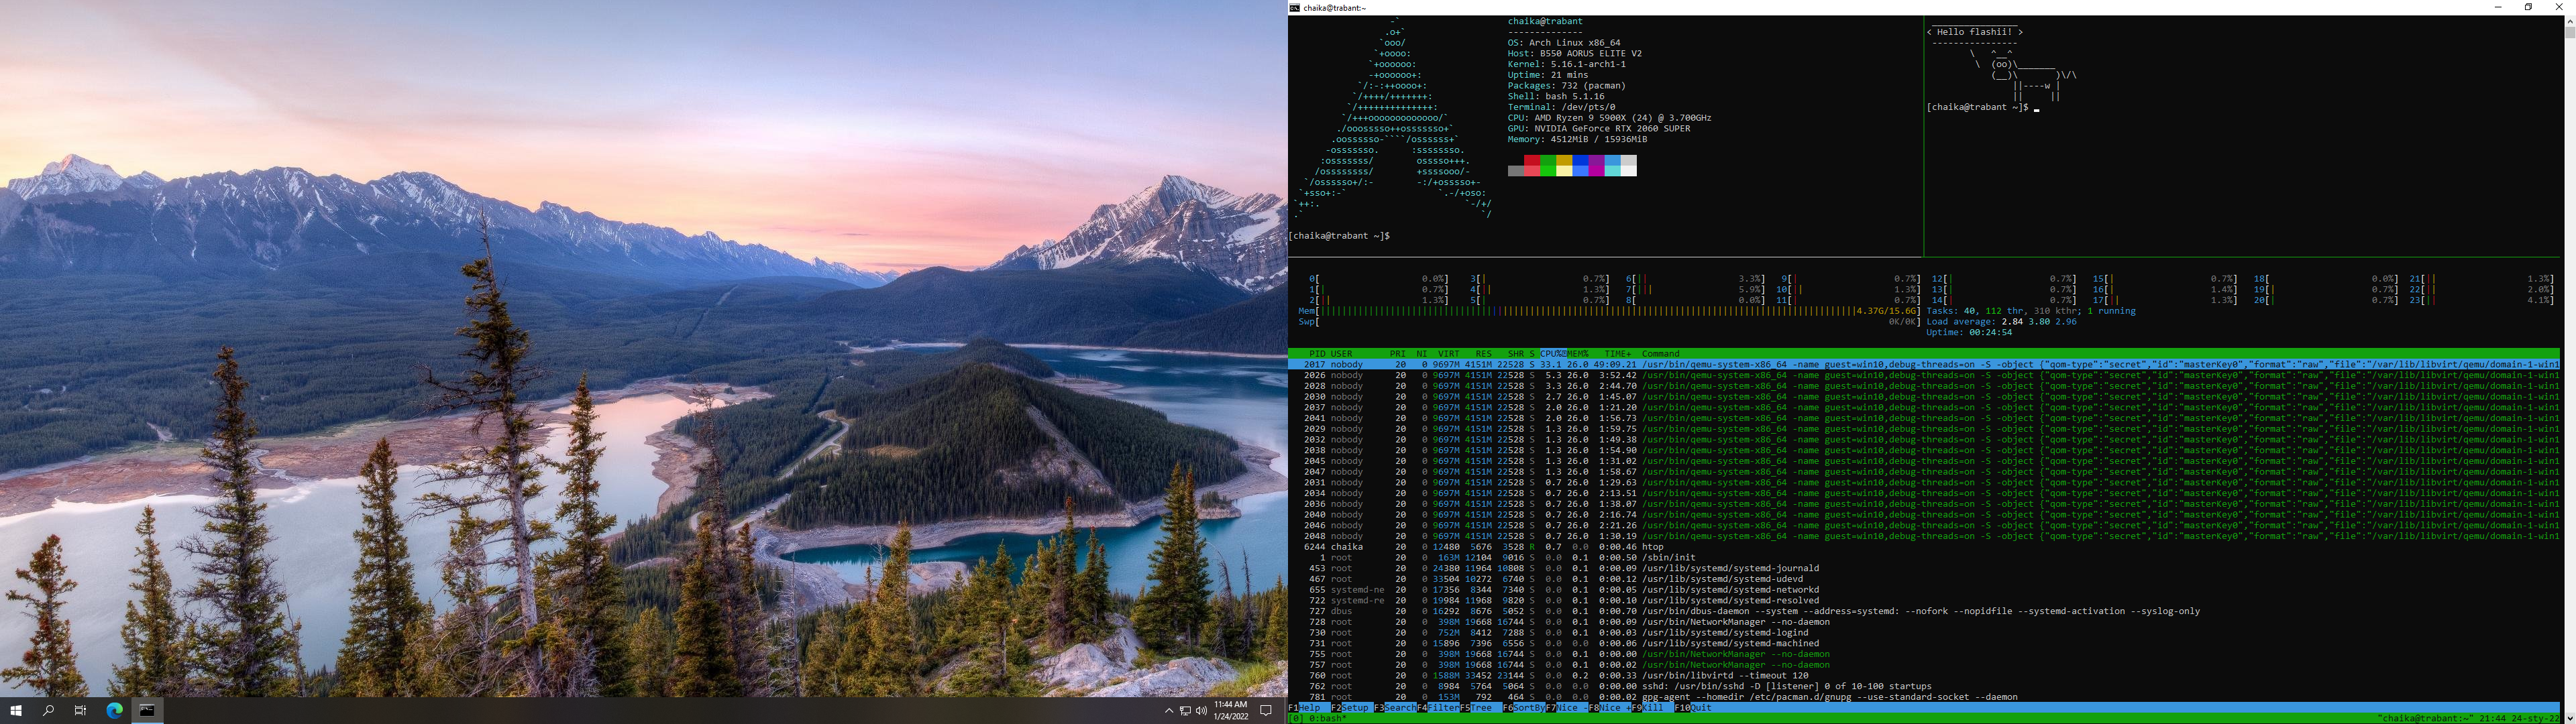Image resolution: width=2576 pixels, height=724 pixels.
Task: Select F4 Filter in htop
Action: pyautogui.click(x=1438, y=708)
